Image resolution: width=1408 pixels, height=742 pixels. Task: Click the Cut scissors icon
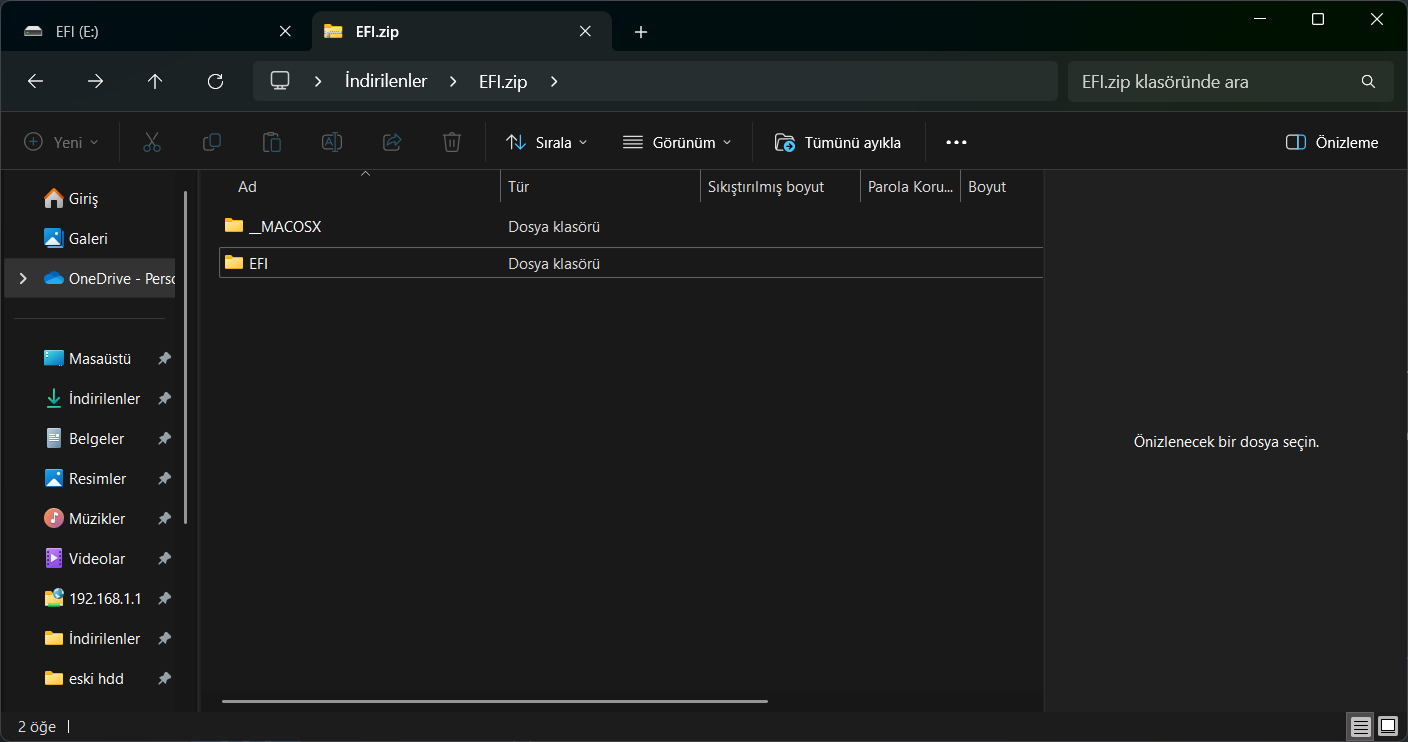[x=152, y=142]
